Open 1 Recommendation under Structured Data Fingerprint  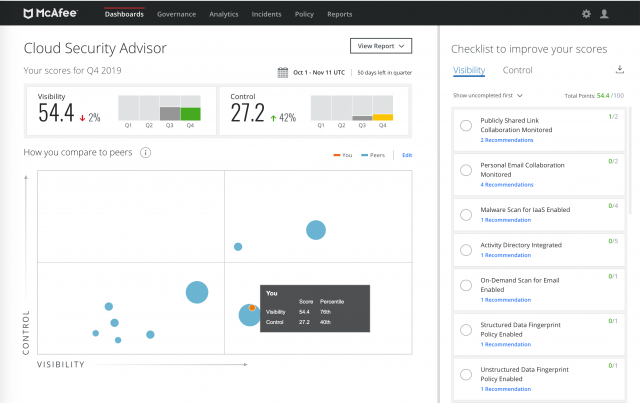tap(506, 344)
